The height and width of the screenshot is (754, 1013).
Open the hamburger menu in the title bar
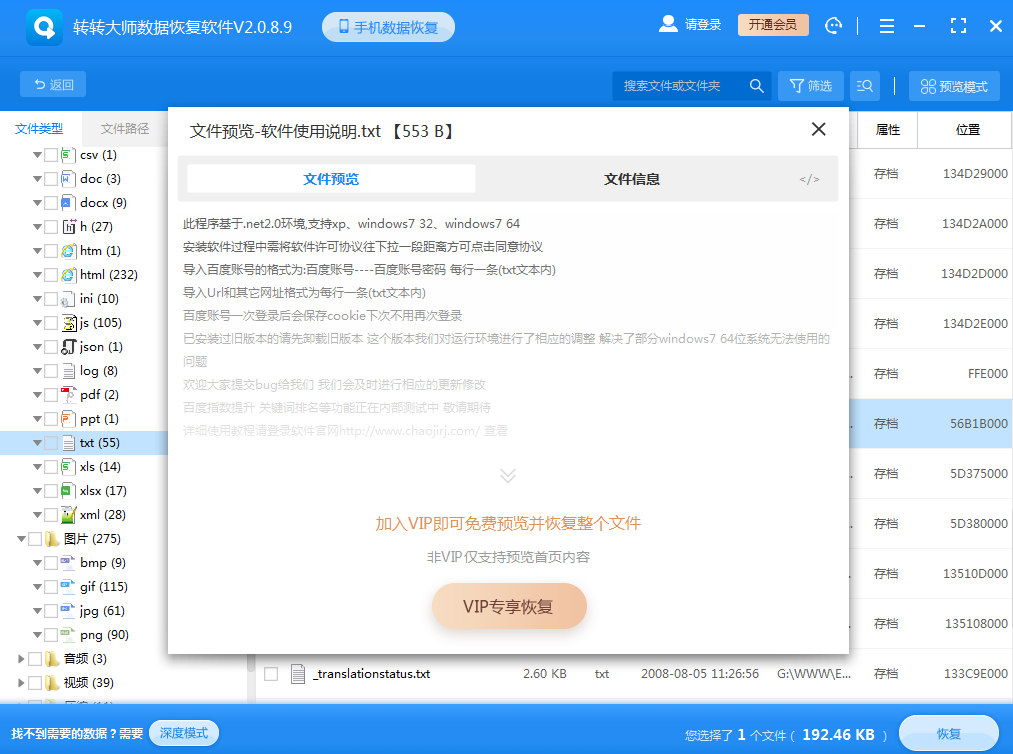[x=886, y=26]
